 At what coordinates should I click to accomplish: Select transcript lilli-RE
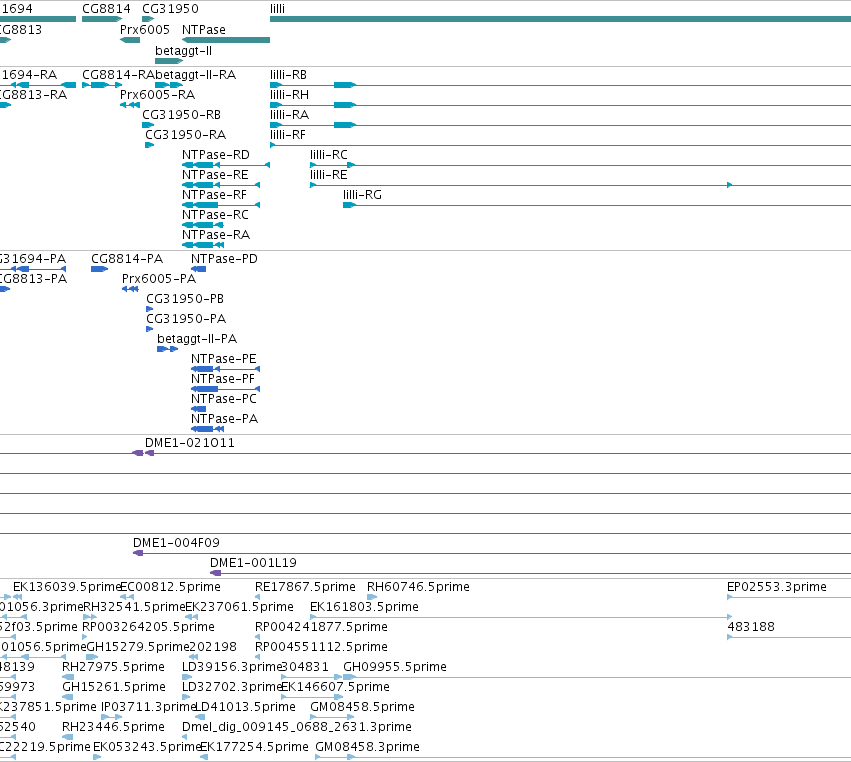coord(329,175)
